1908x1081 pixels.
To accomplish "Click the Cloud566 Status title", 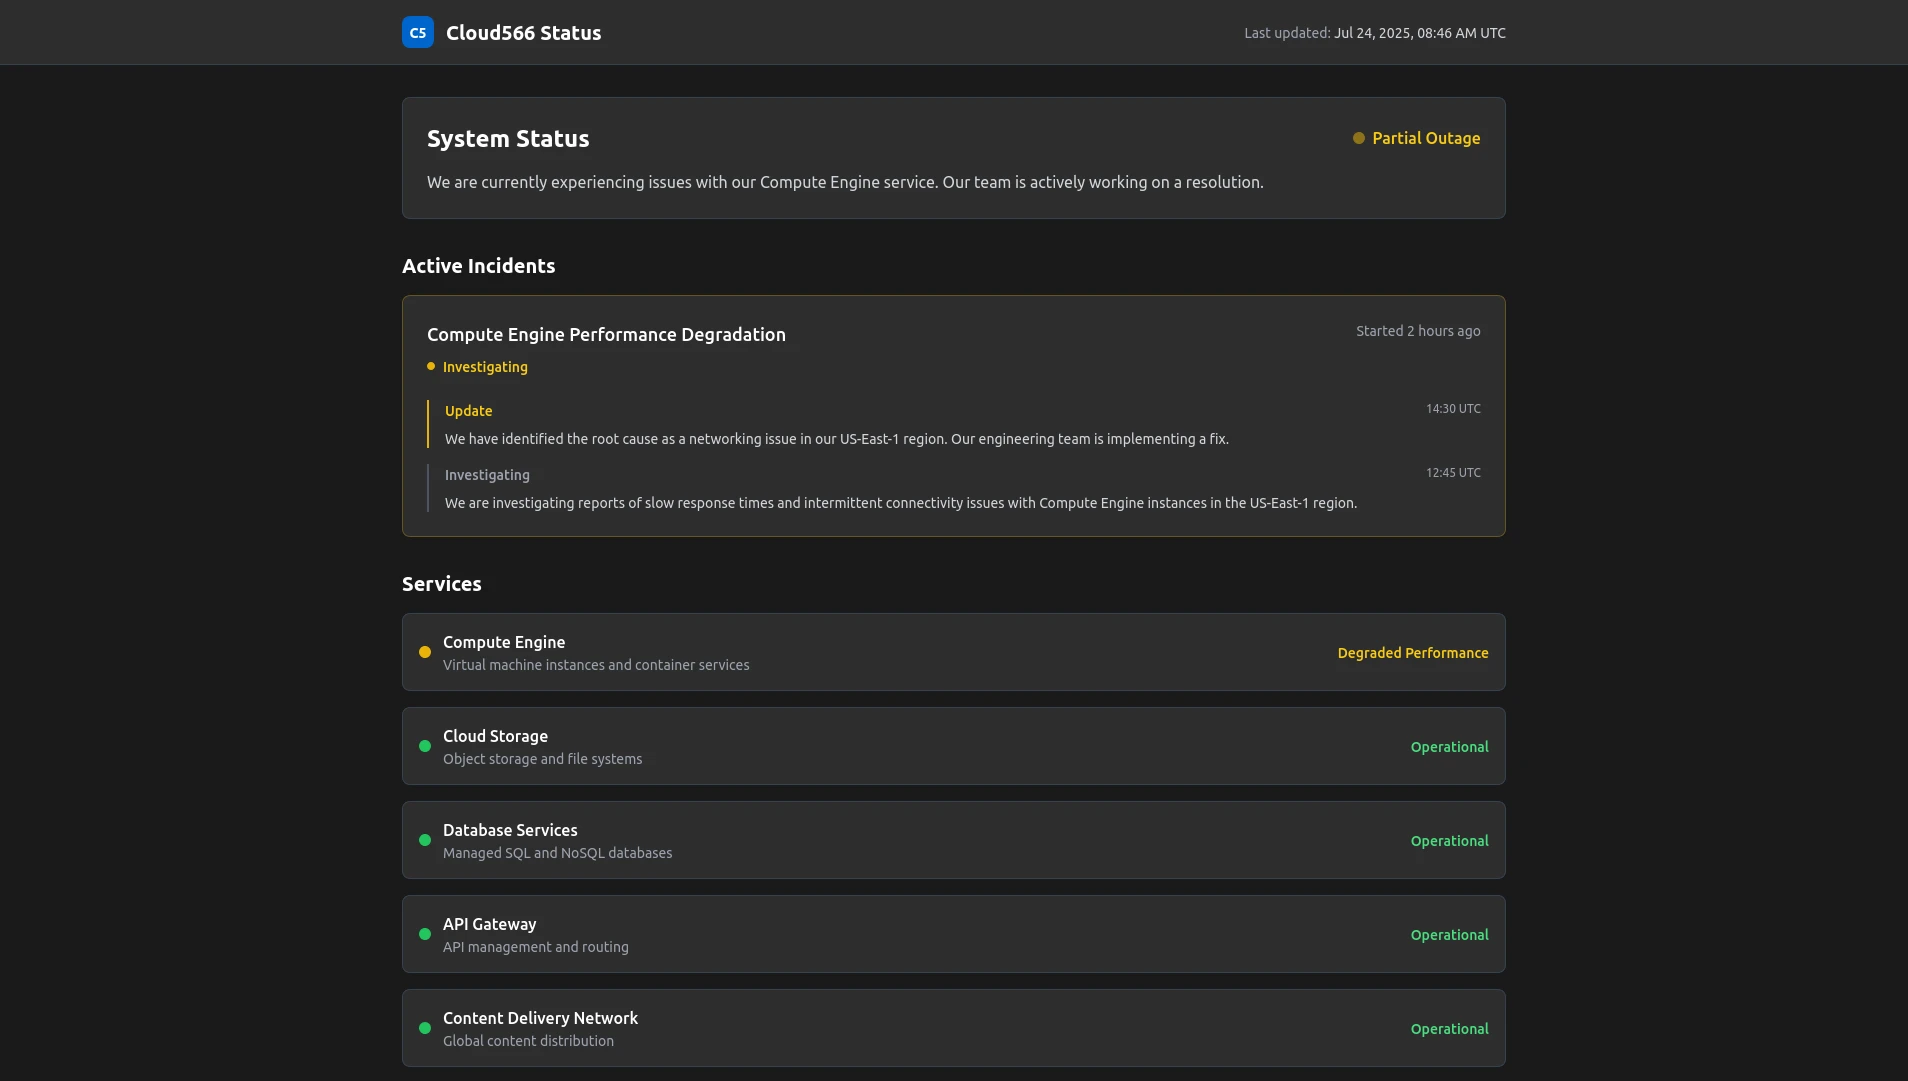I will [523, 33].
